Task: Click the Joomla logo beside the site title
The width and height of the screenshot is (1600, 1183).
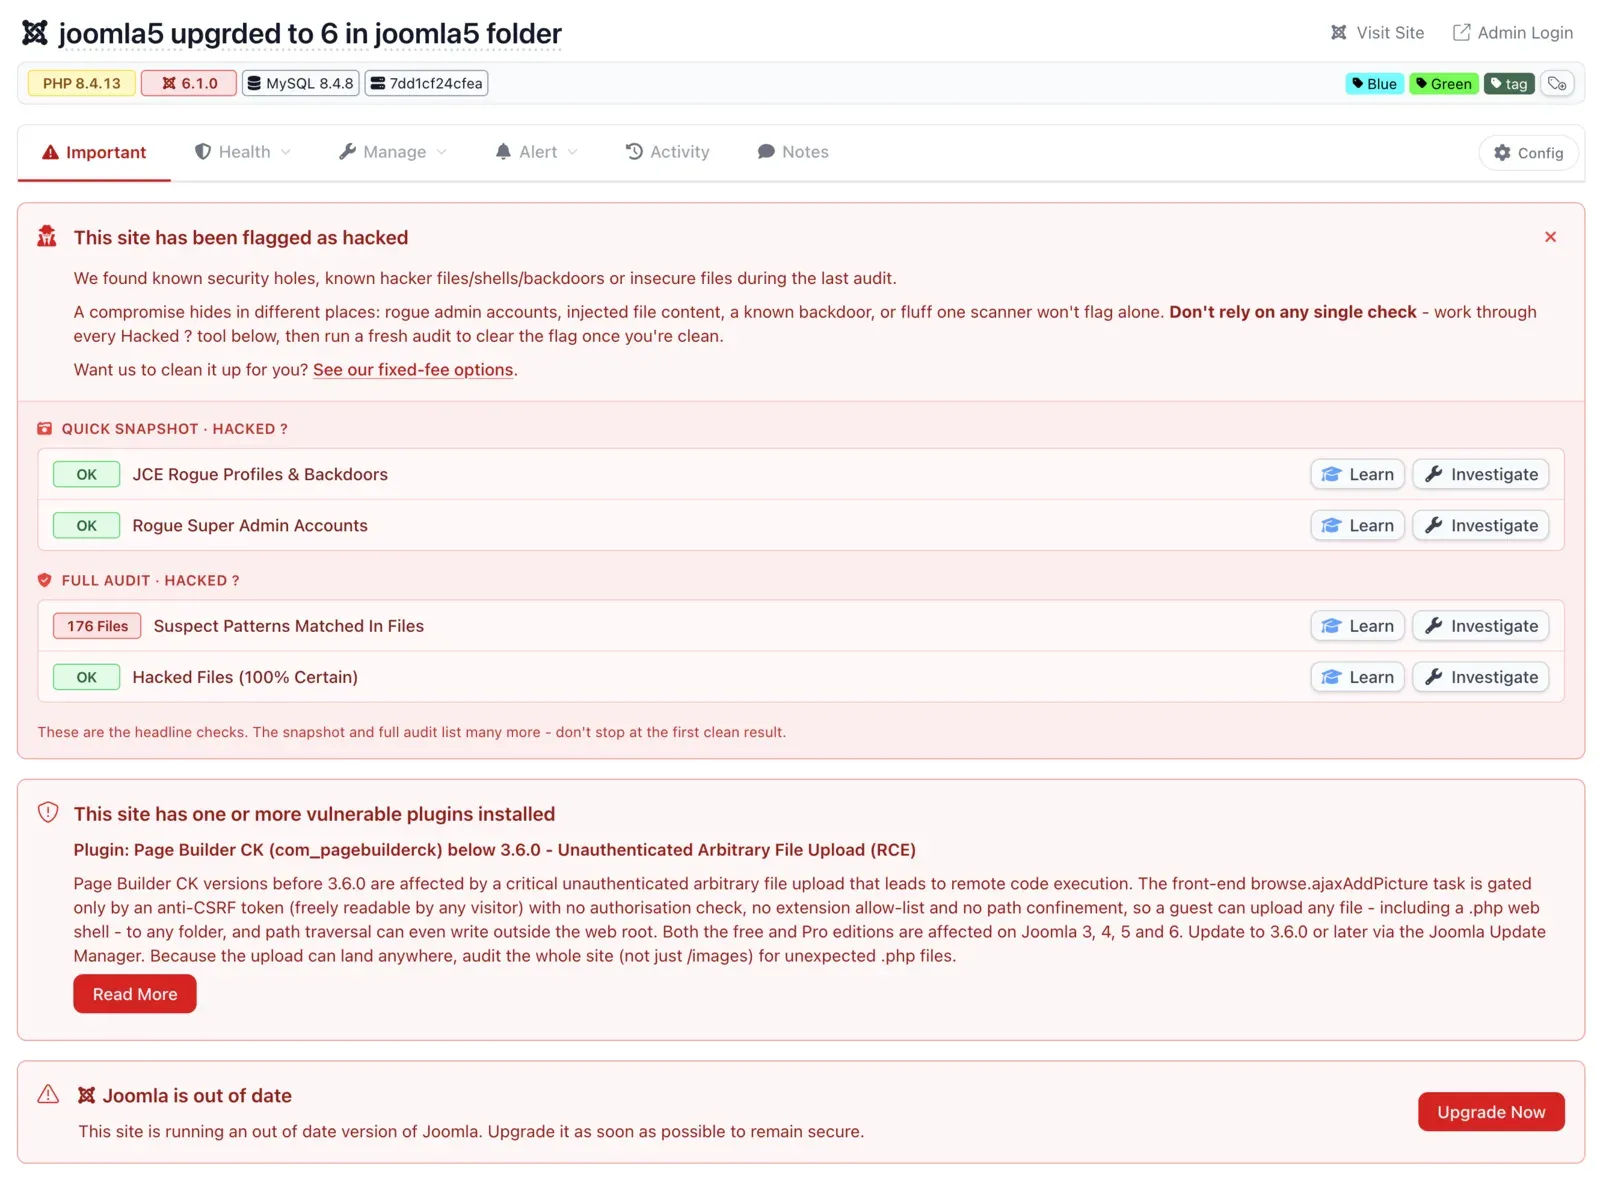Action: [35, 33]
